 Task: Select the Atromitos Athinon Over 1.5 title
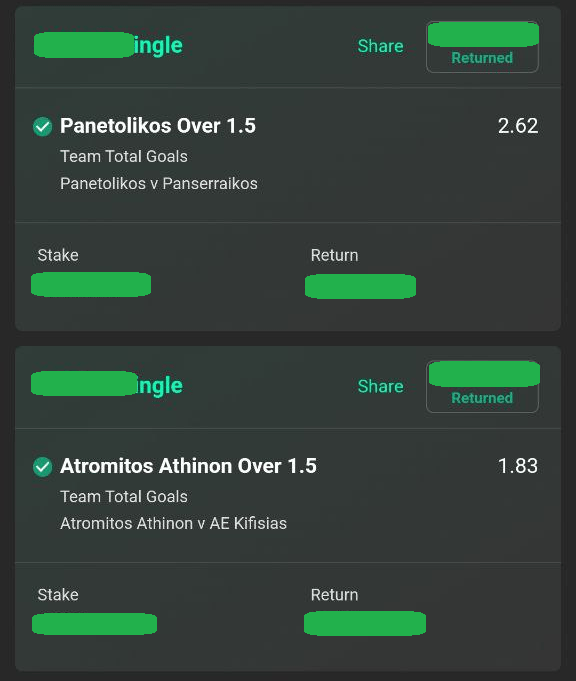[189, 466]
